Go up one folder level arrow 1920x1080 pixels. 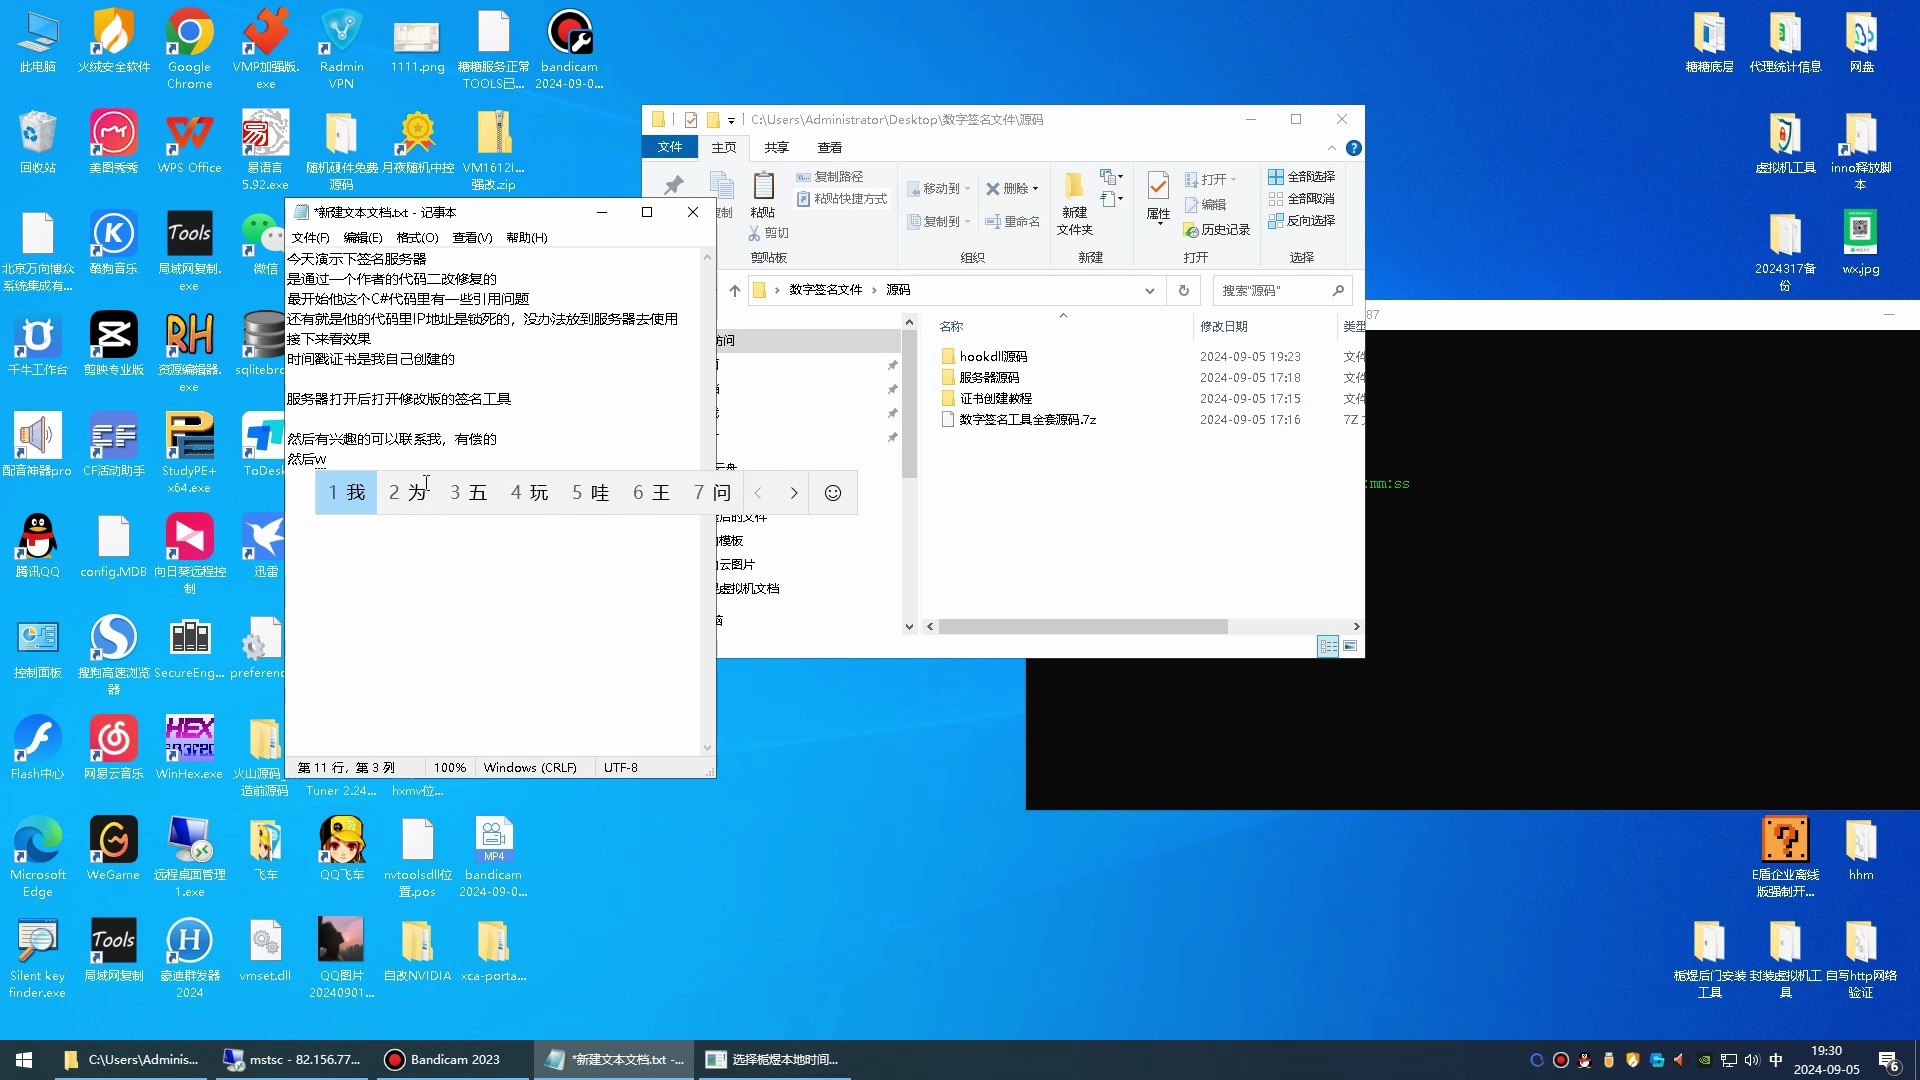(734, 290)
